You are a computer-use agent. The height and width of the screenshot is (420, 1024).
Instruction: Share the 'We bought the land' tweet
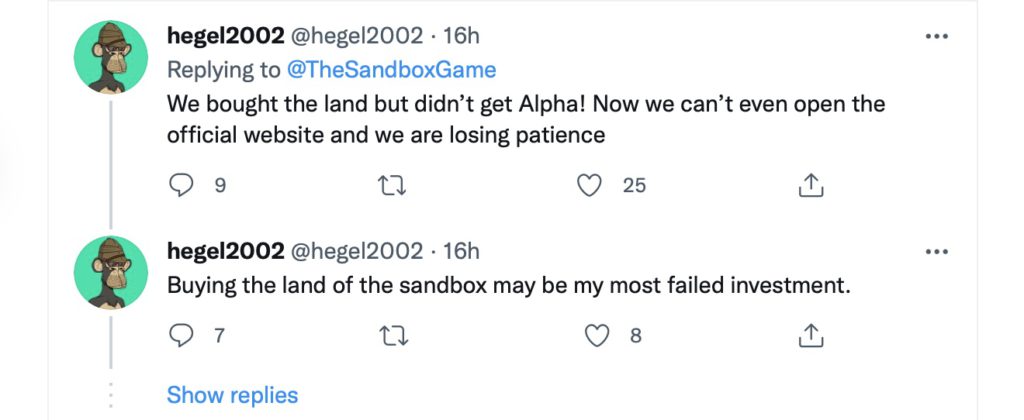point(811,185)
